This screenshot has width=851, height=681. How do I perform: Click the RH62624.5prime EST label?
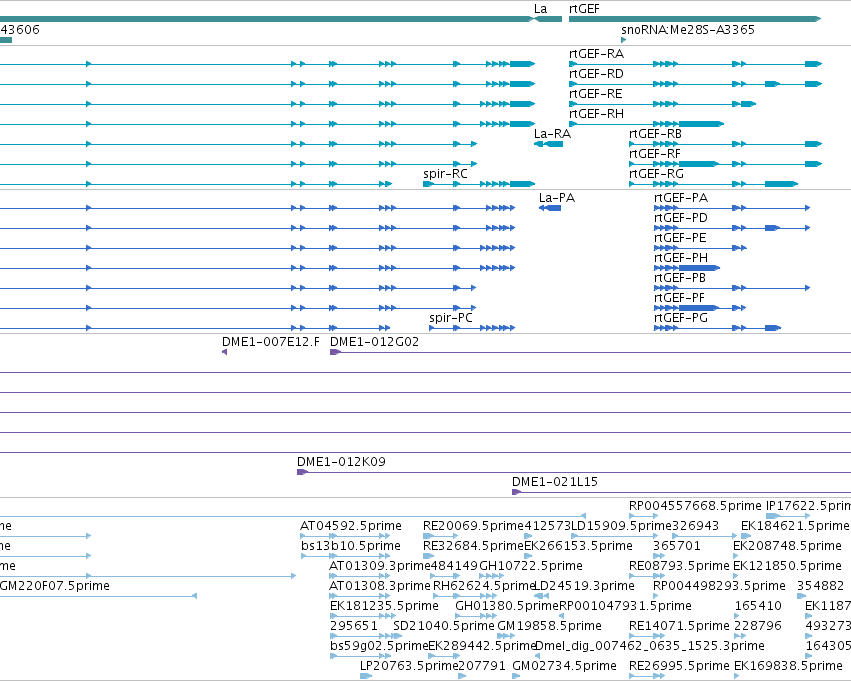(484, 587)
